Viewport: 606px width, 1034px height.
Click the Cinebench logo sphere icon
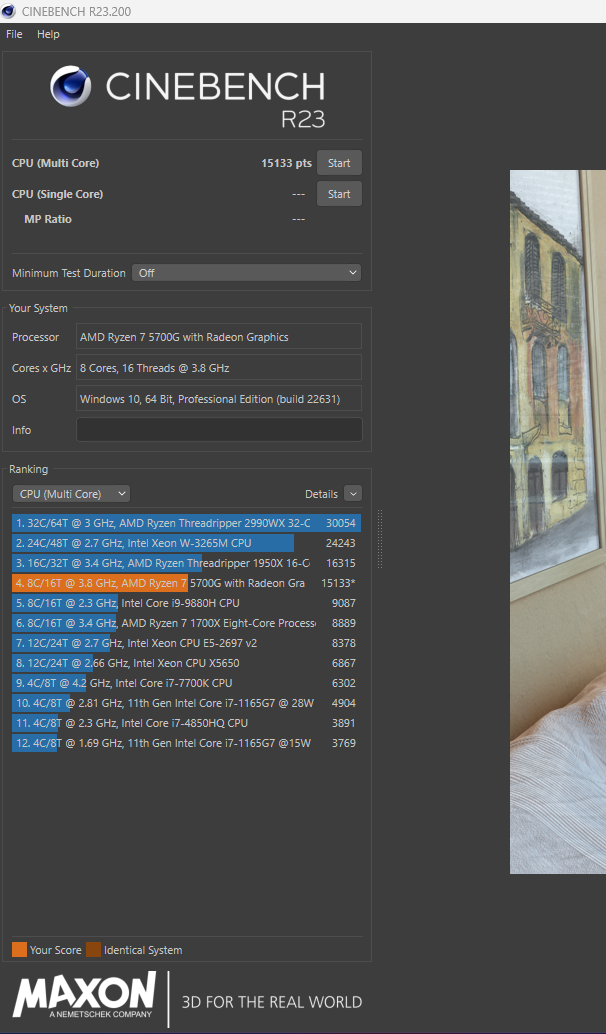[71, 86]
